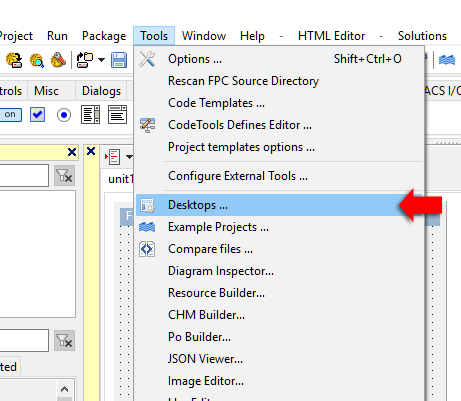The width and height of the screenshot is (461, 401).
Task: Click the Example Projects wave icon
Action: tap(147, 227)
